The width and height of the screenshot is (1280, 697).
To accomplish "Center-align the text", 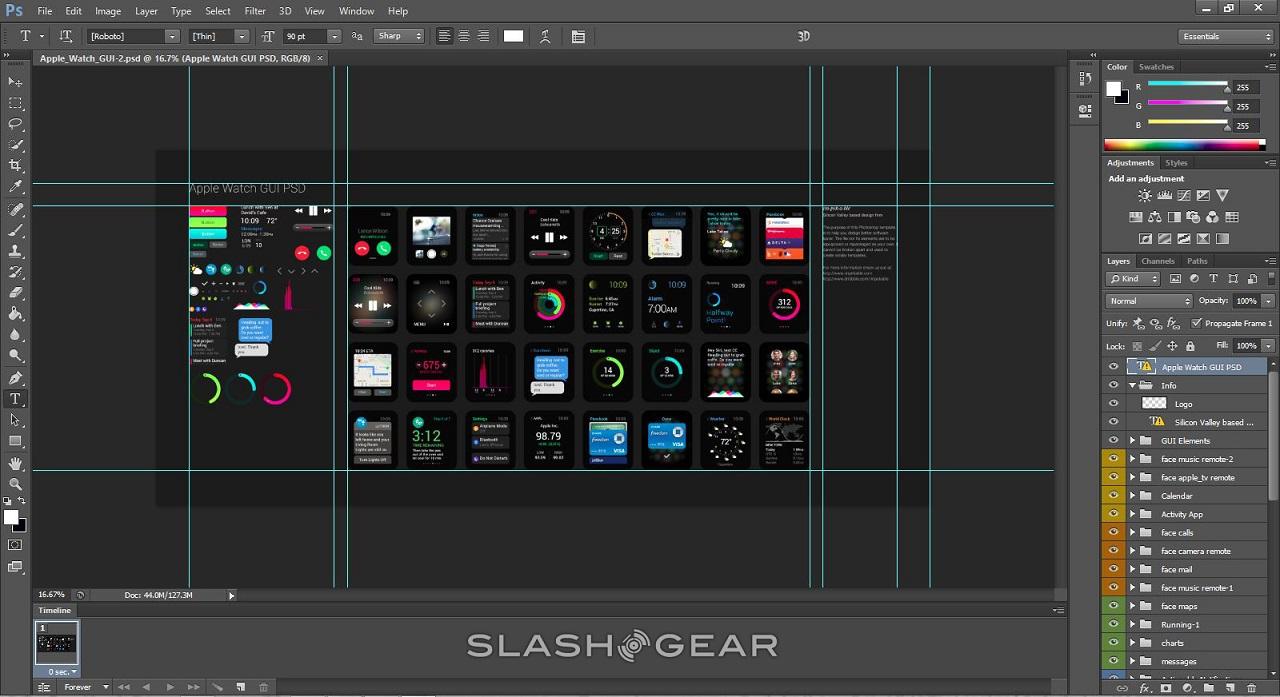I will [464, 36].
